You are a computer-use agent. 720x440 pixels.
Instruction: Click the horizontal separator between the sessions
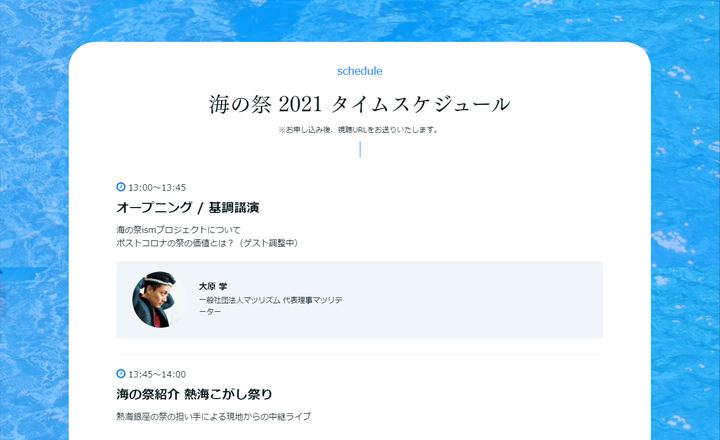coord(360,355)
